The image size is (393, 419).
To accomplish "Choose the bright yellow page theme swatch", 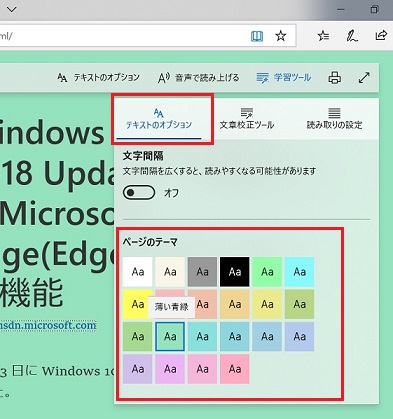I will 135,304.
